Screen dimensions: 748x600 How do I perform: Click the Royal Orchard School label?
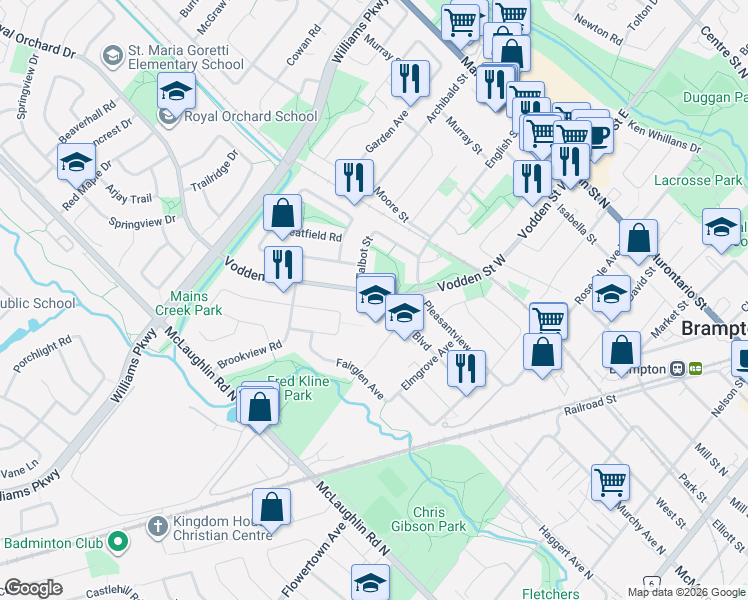pos(251,116)
